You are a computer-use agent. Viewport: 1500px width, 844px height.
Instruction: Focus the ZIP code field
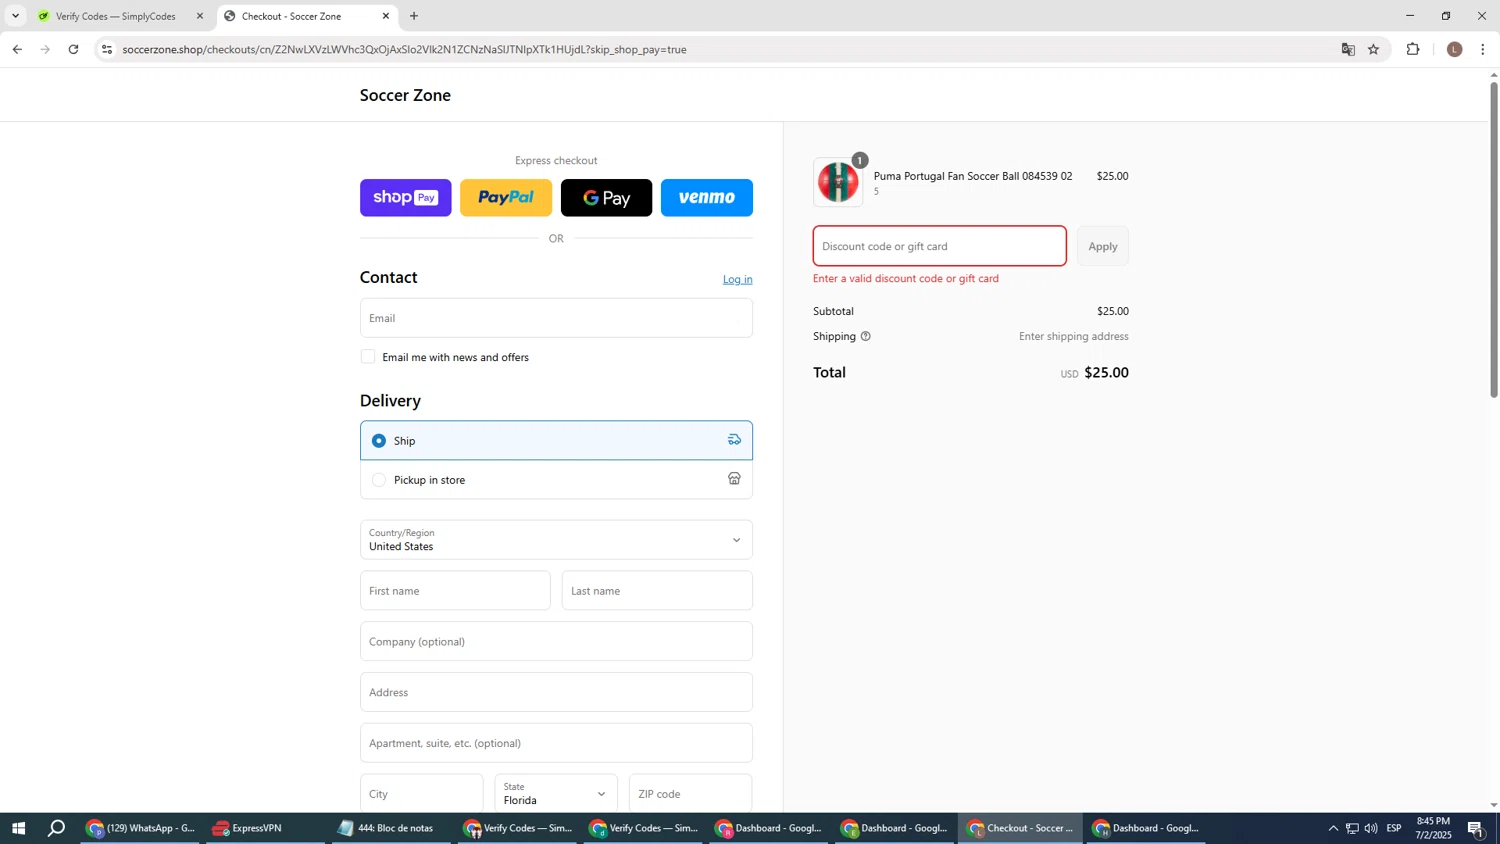pos(690,794)
